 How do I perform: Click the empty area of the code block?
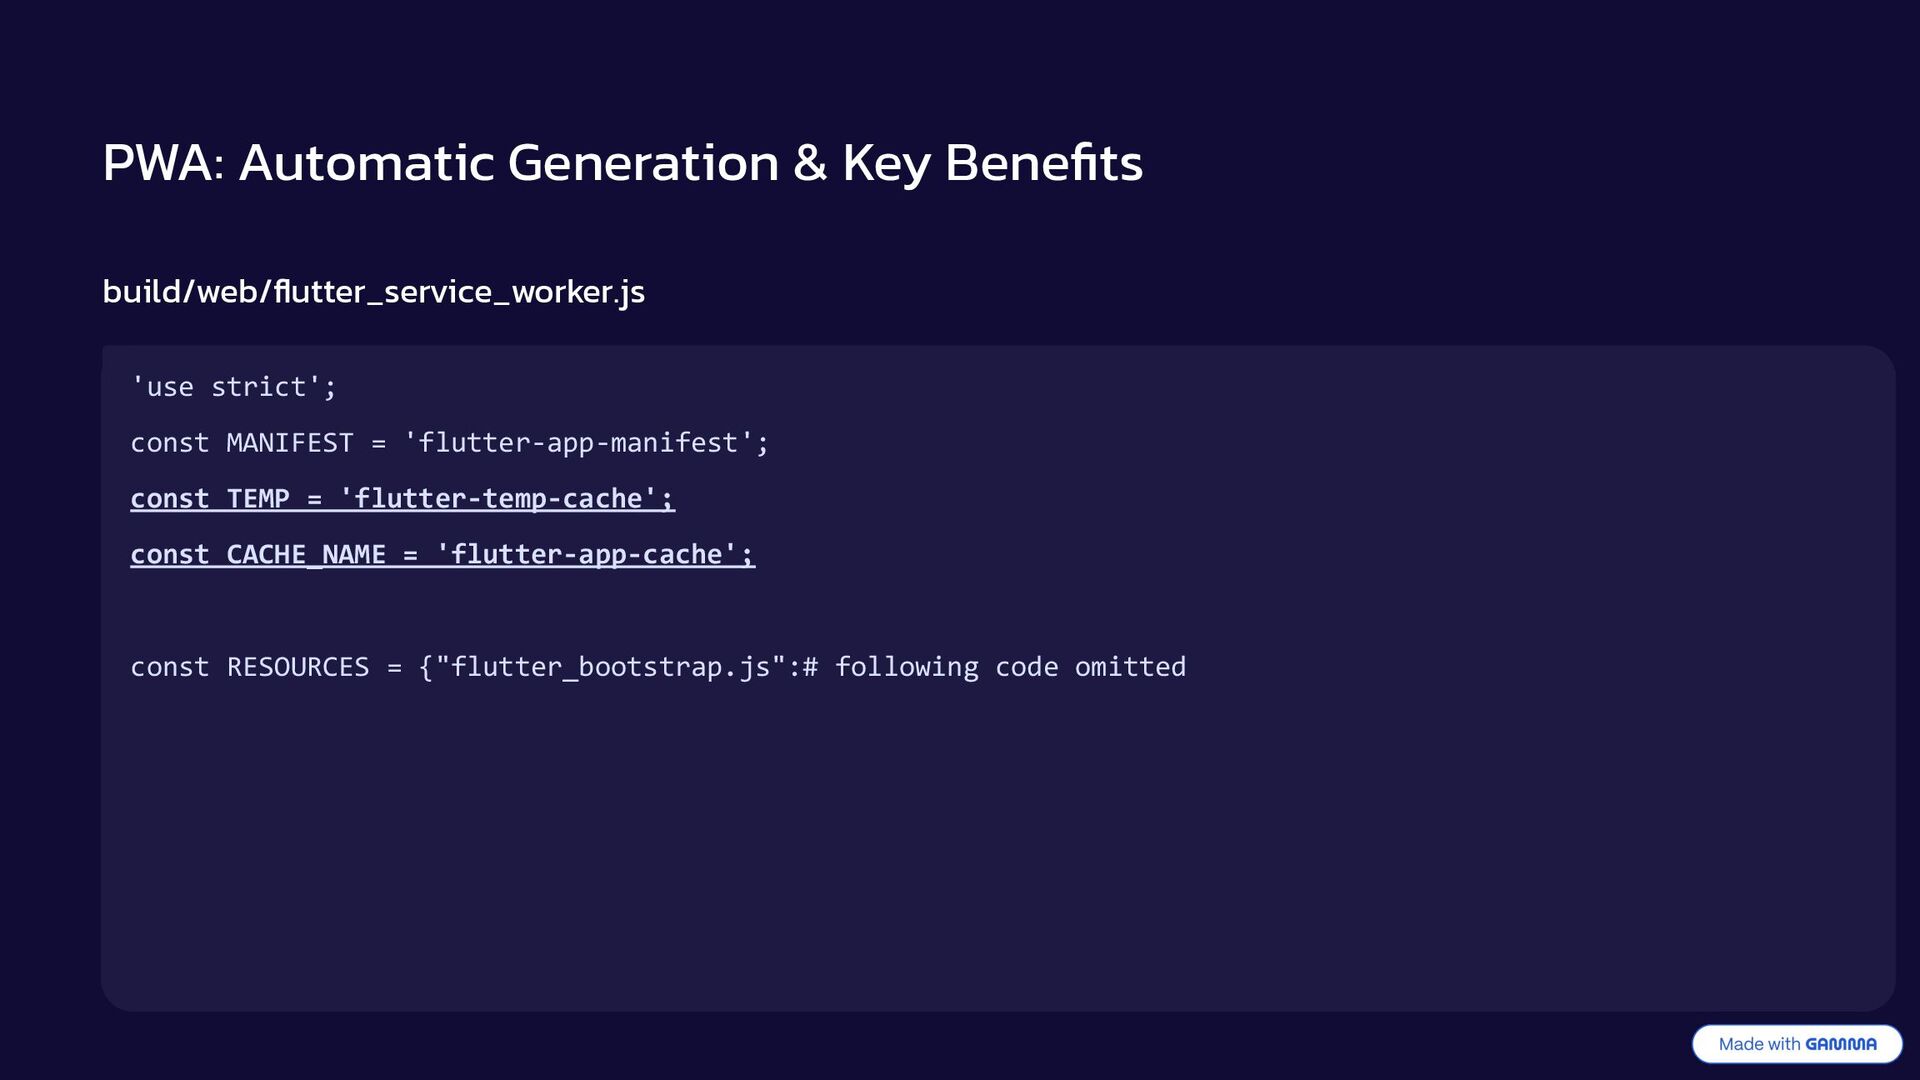coord(1000,850)
